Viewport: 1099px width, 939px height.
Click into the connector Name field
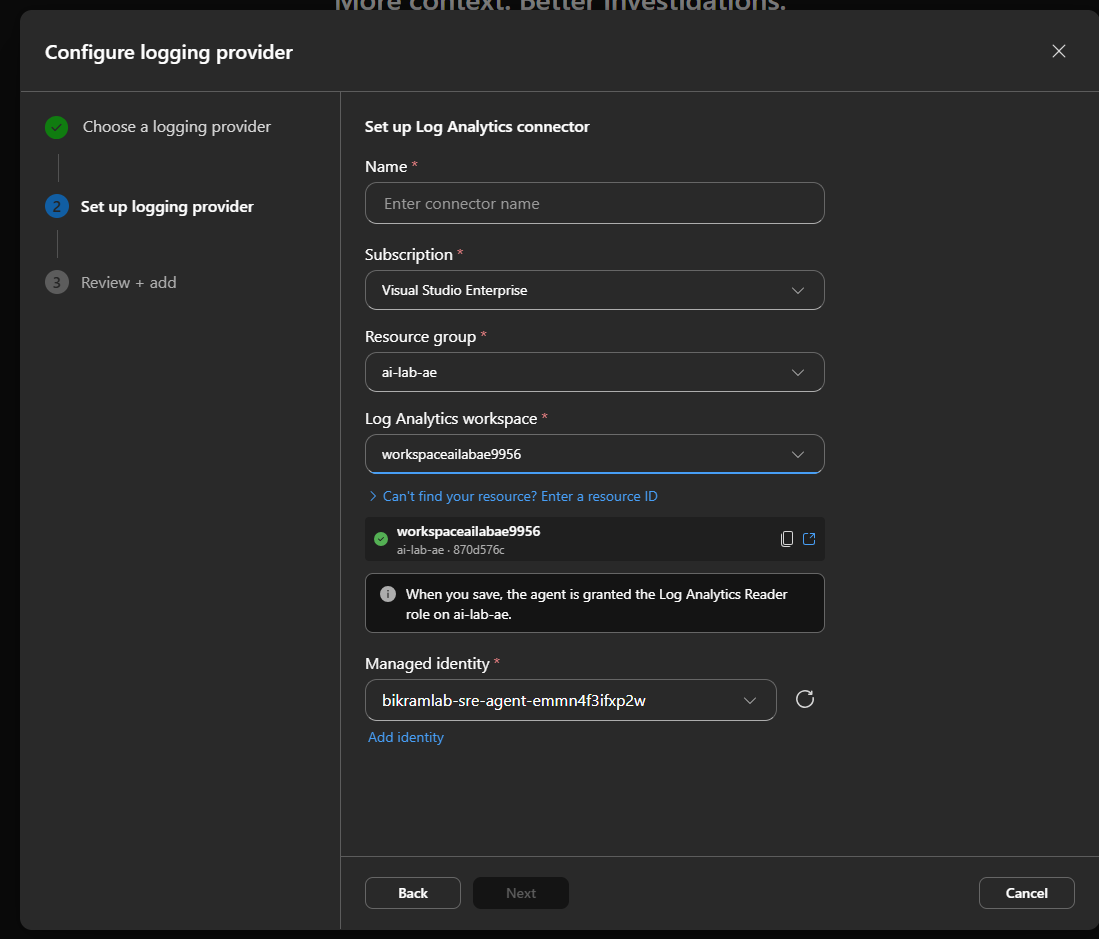pyautogui.click(x=594, y=203)
